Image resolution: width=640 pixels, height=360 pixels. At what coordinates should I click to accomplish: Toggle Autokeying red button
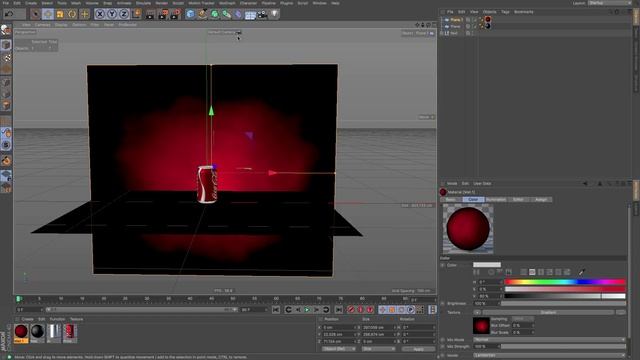(360, 310)
